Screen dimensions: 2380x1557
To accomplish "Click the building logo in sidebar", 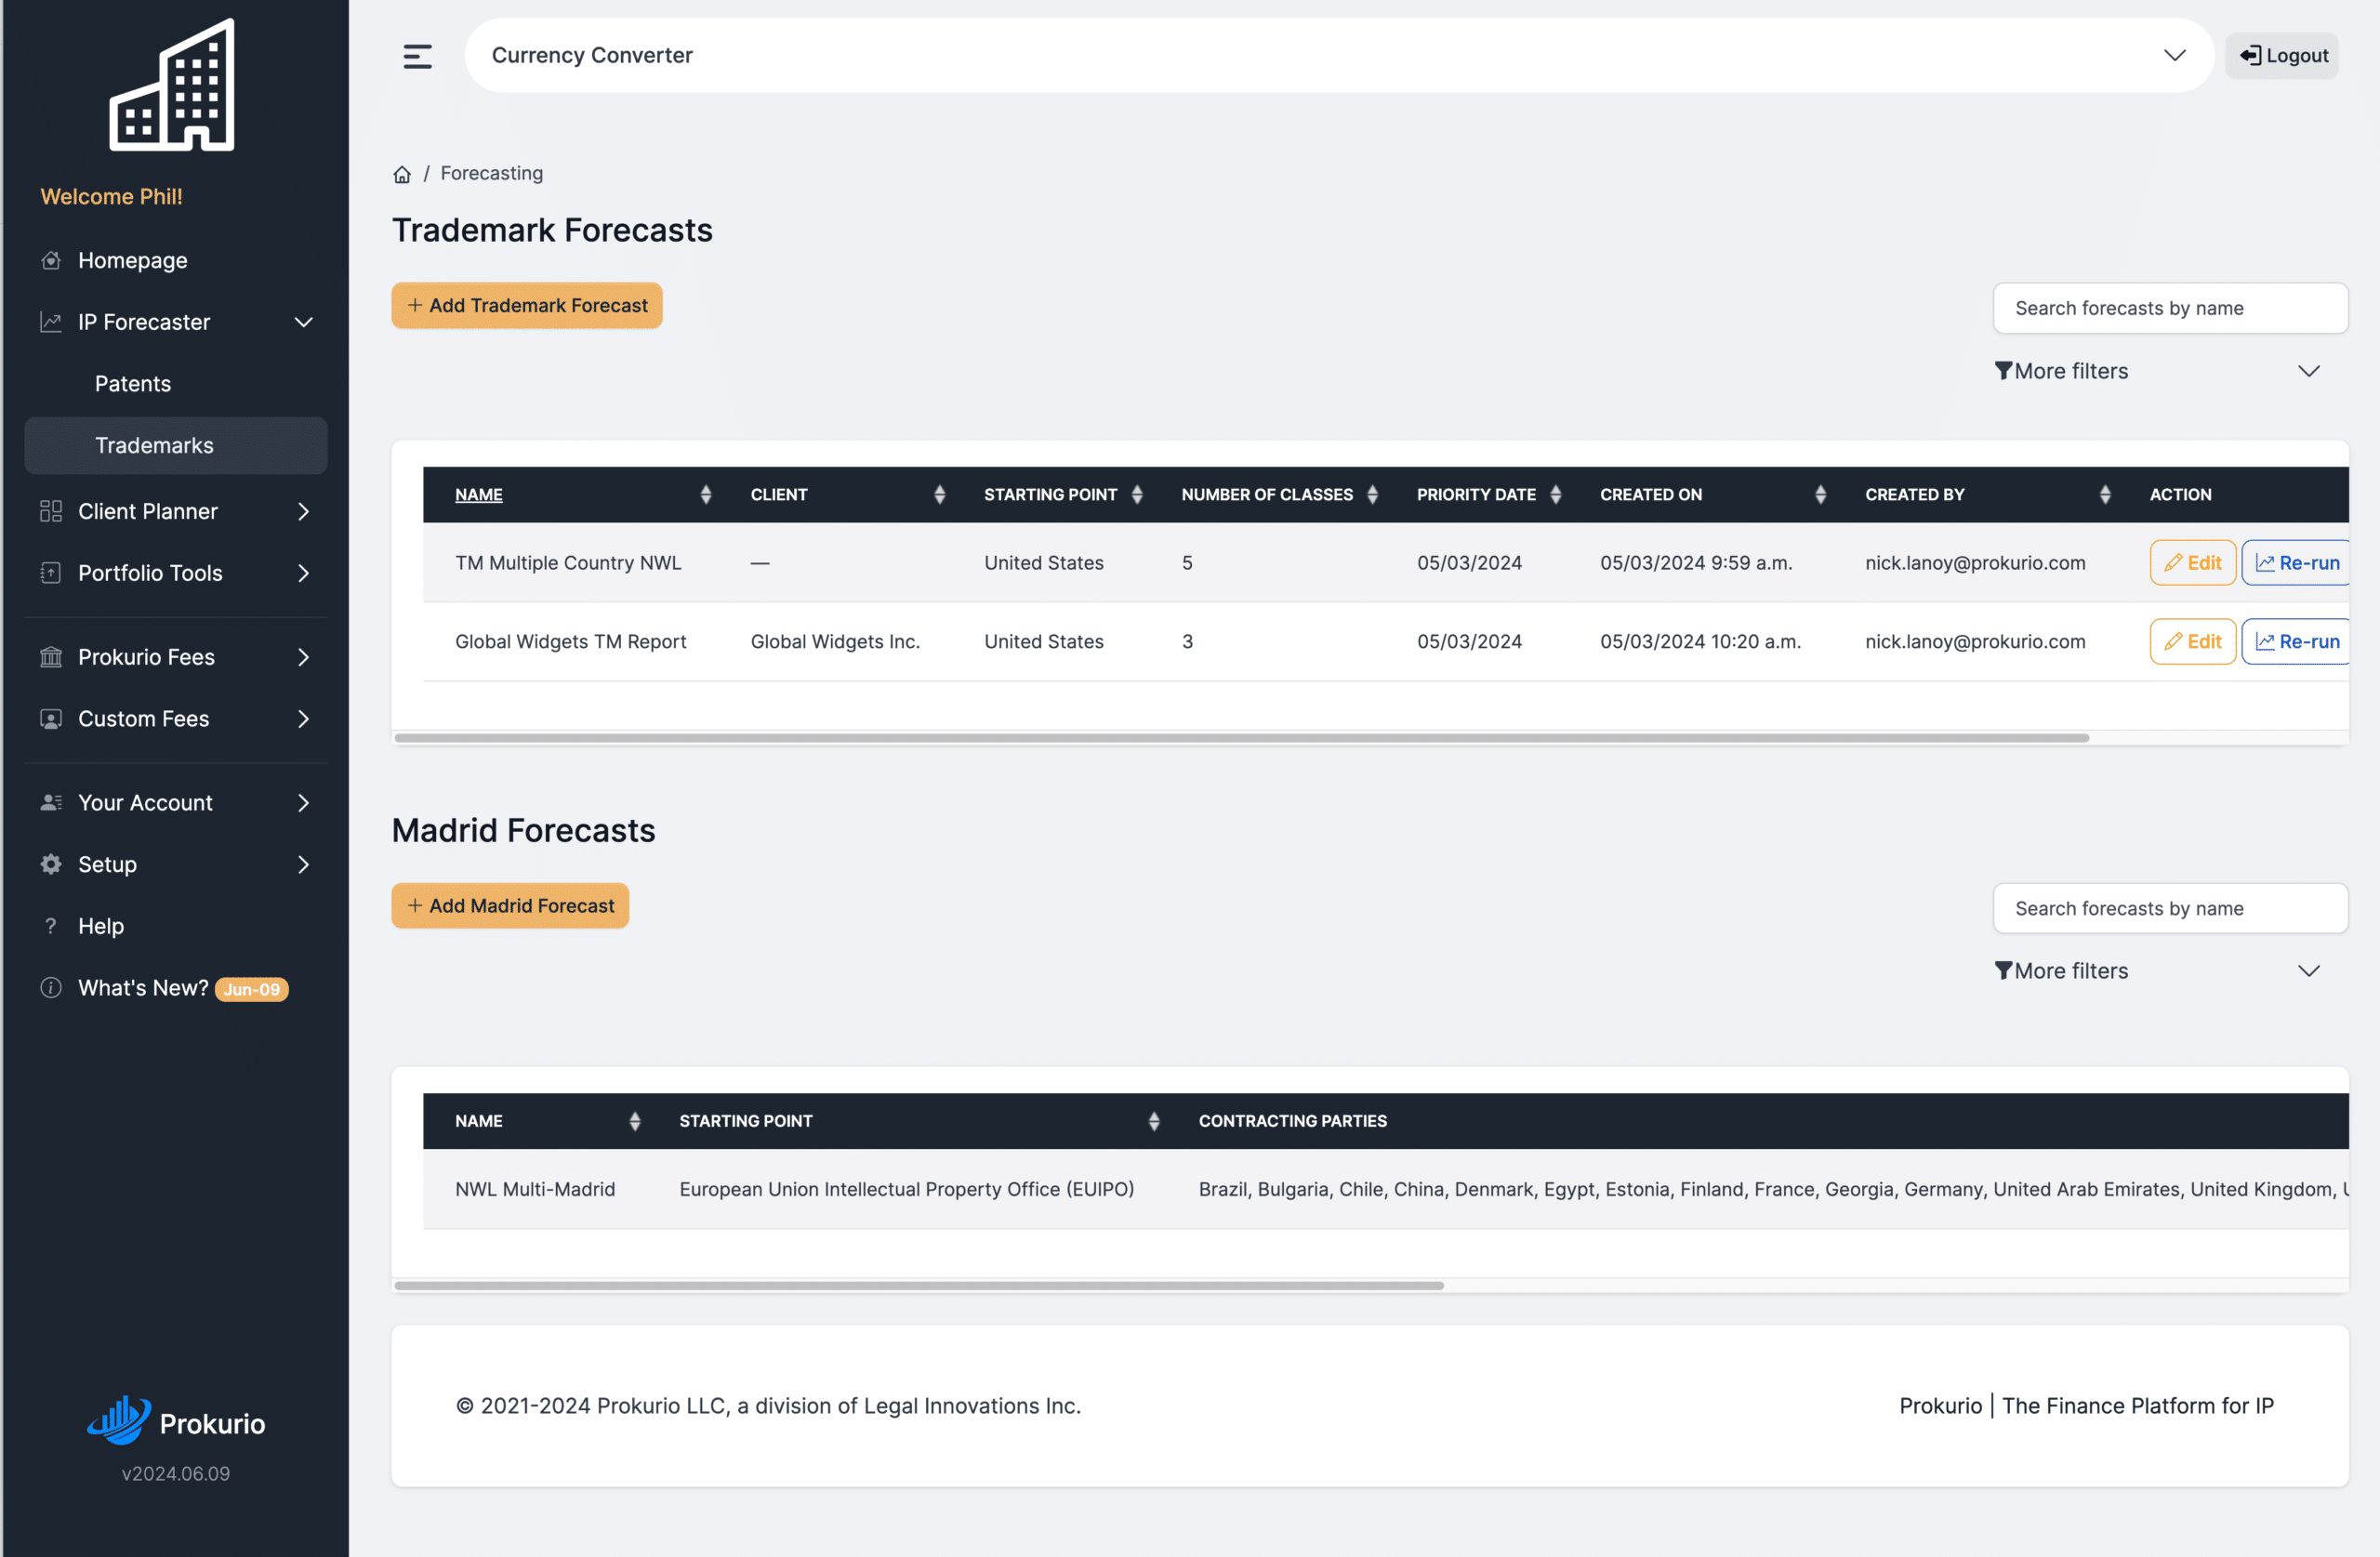I will 172,85.
